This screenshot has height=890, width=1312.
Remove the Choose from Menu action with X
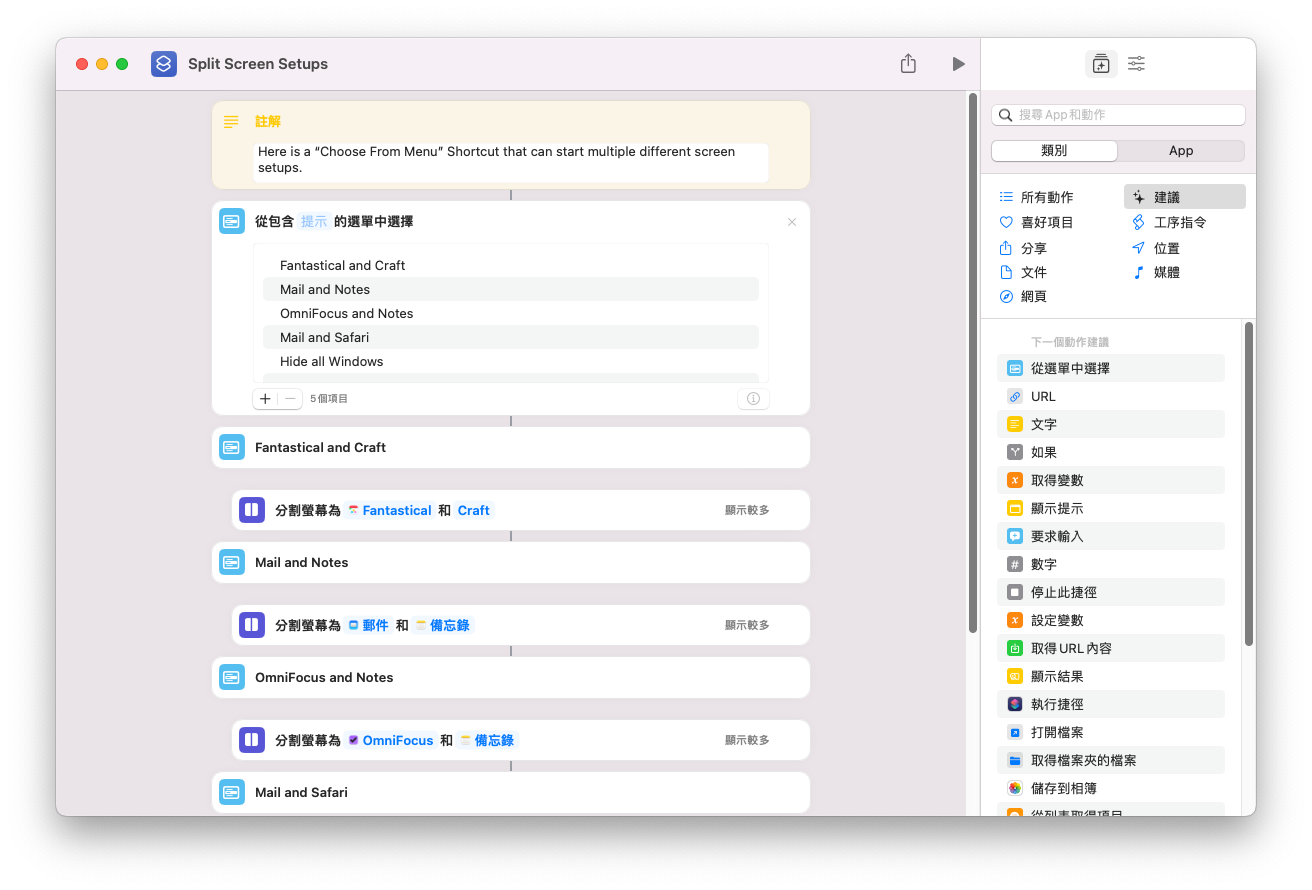click(792, 222)
